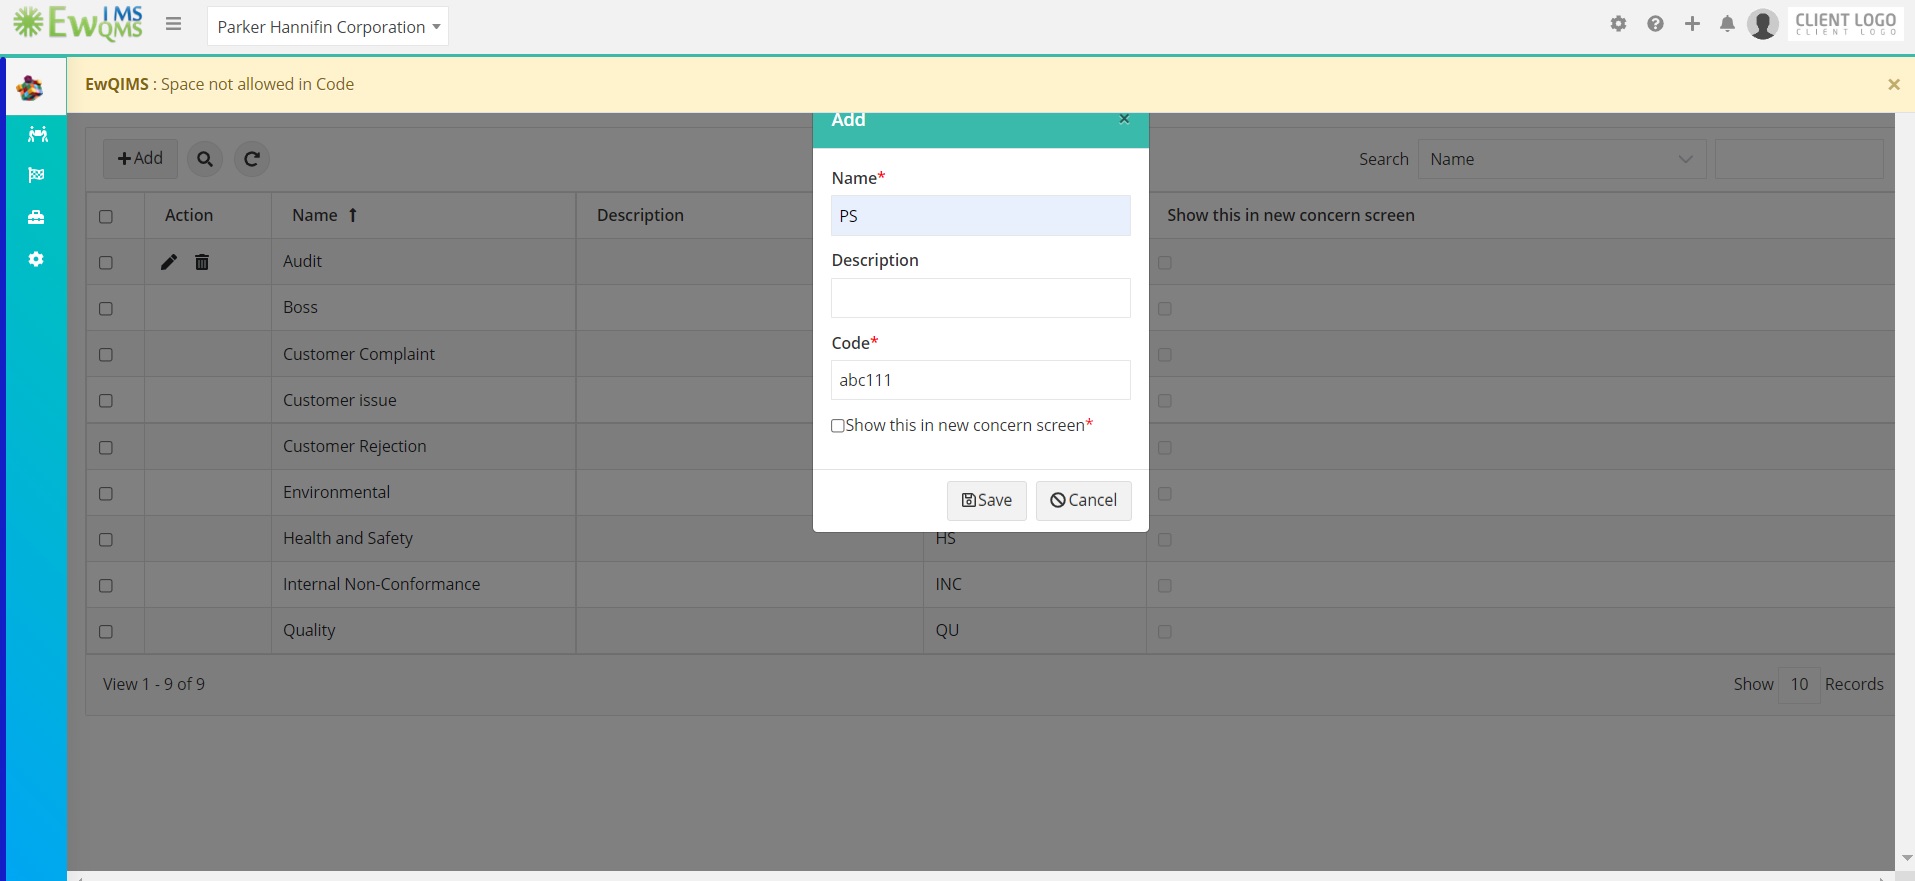Click the down arrow of vertical scrollbar
This screenshot has width=1915, height=881.
pyautogui.click(x=1906, y=858)
